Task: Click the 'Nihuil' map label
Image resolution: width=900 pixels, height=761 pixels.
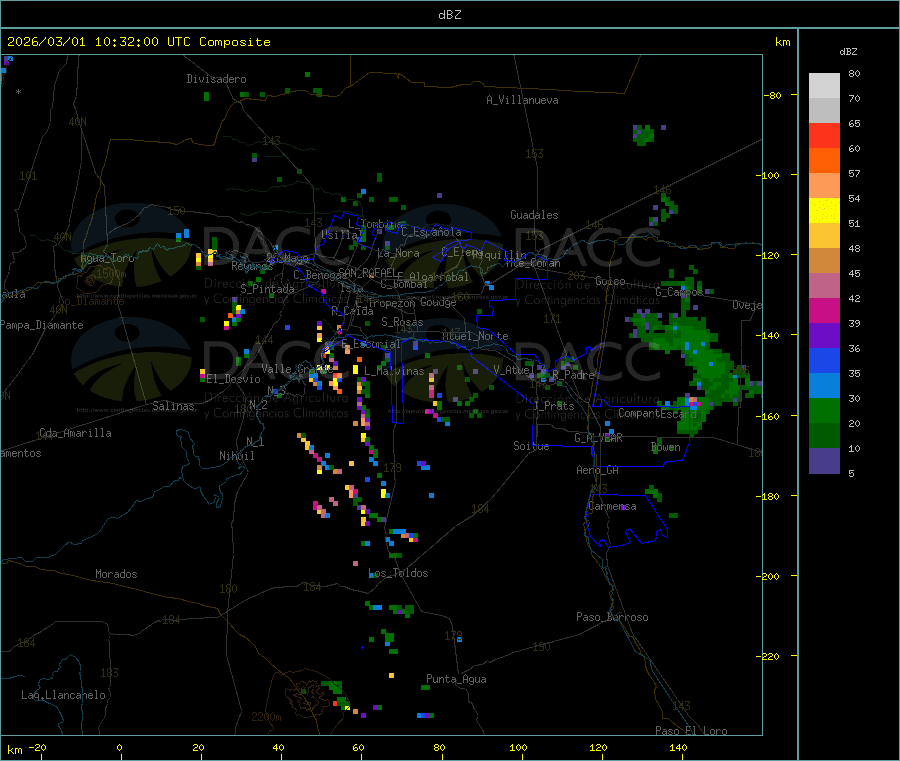Action: pos(236,456)
